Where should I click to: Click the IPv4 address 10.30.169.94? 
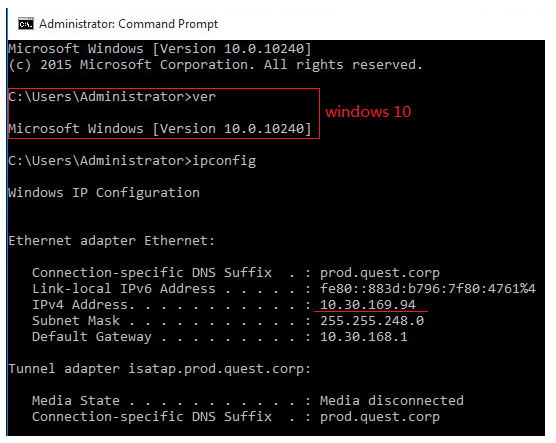[x=368, y=305]
